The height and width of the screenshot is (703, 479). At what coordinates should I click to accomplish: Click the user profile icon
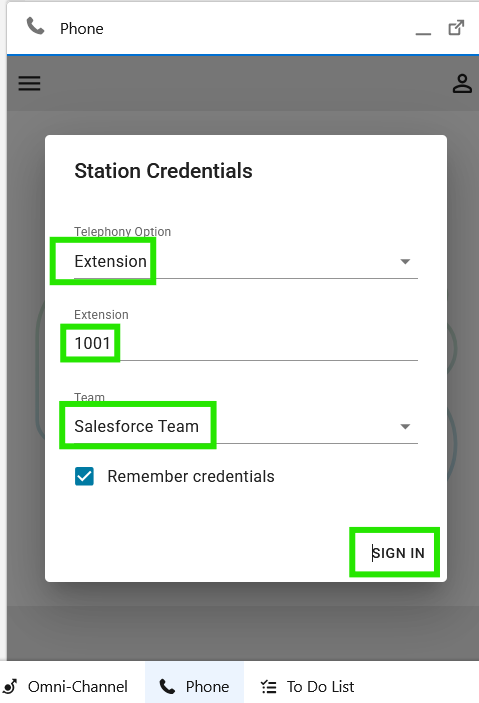tap(462, 83)
